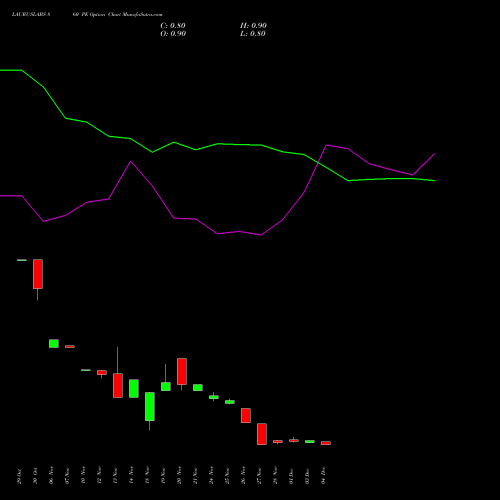Select the '12 Nov' date axis label
This screenshot has height=500, width=500.
point(99,476)
